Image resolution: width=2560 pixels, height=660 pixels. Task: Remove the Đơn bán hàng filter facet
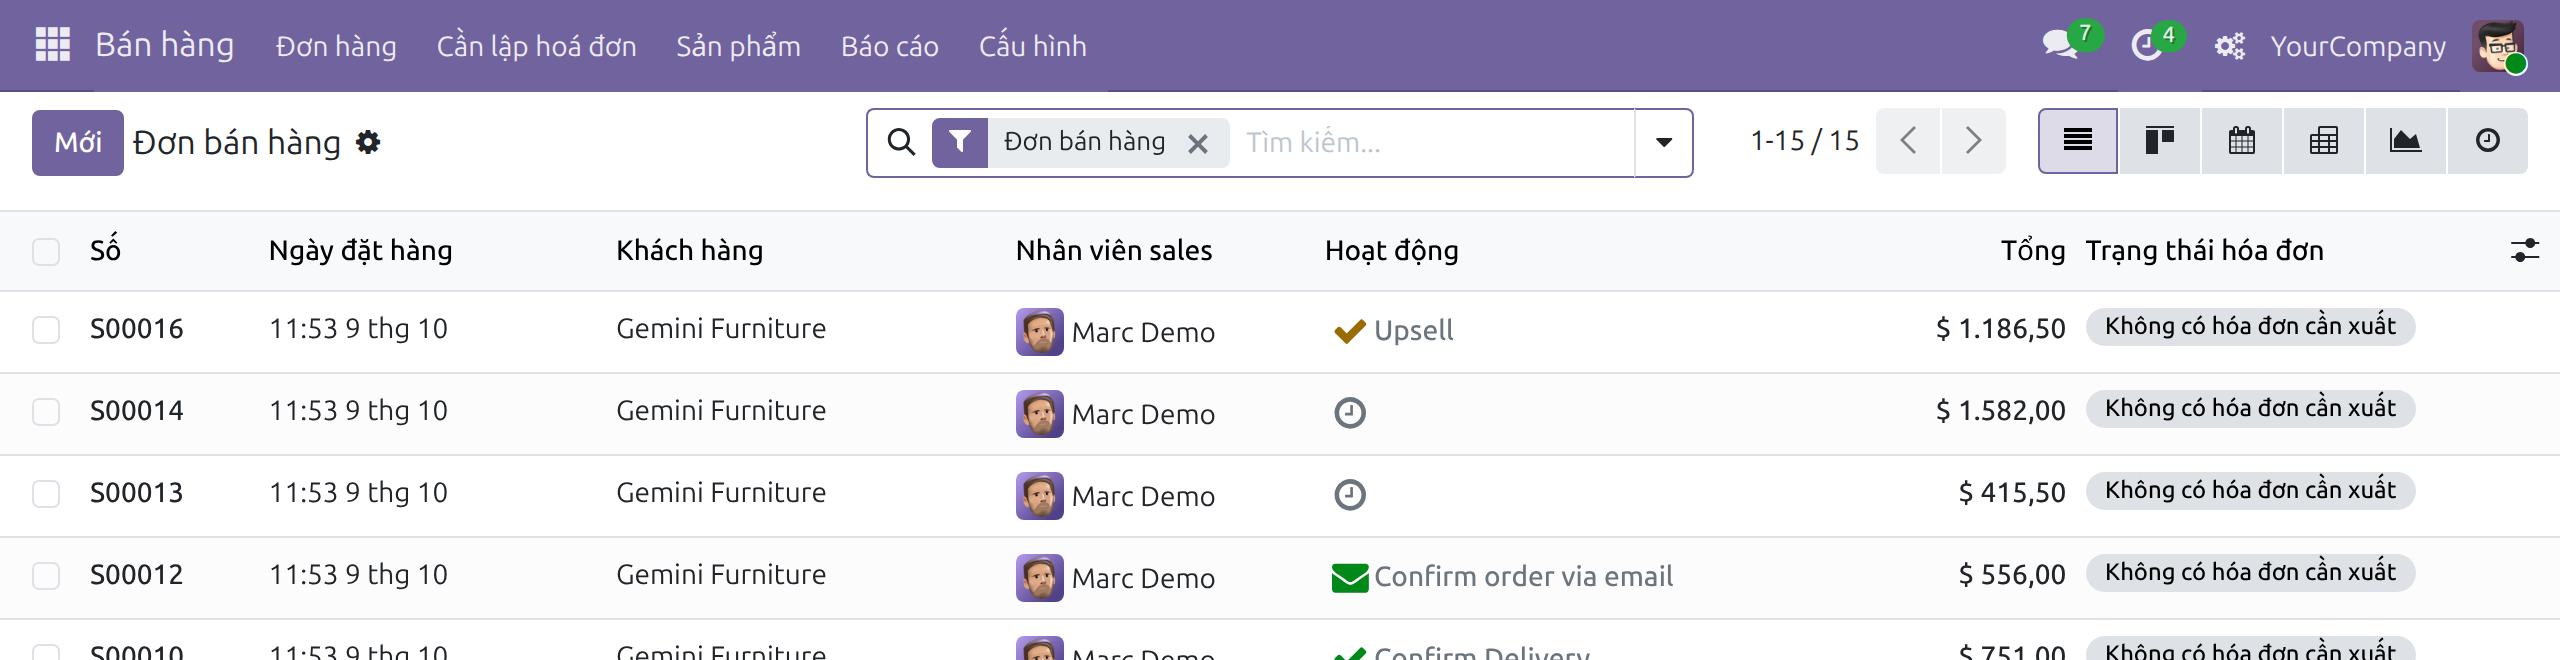click(x=1198, y=144)
